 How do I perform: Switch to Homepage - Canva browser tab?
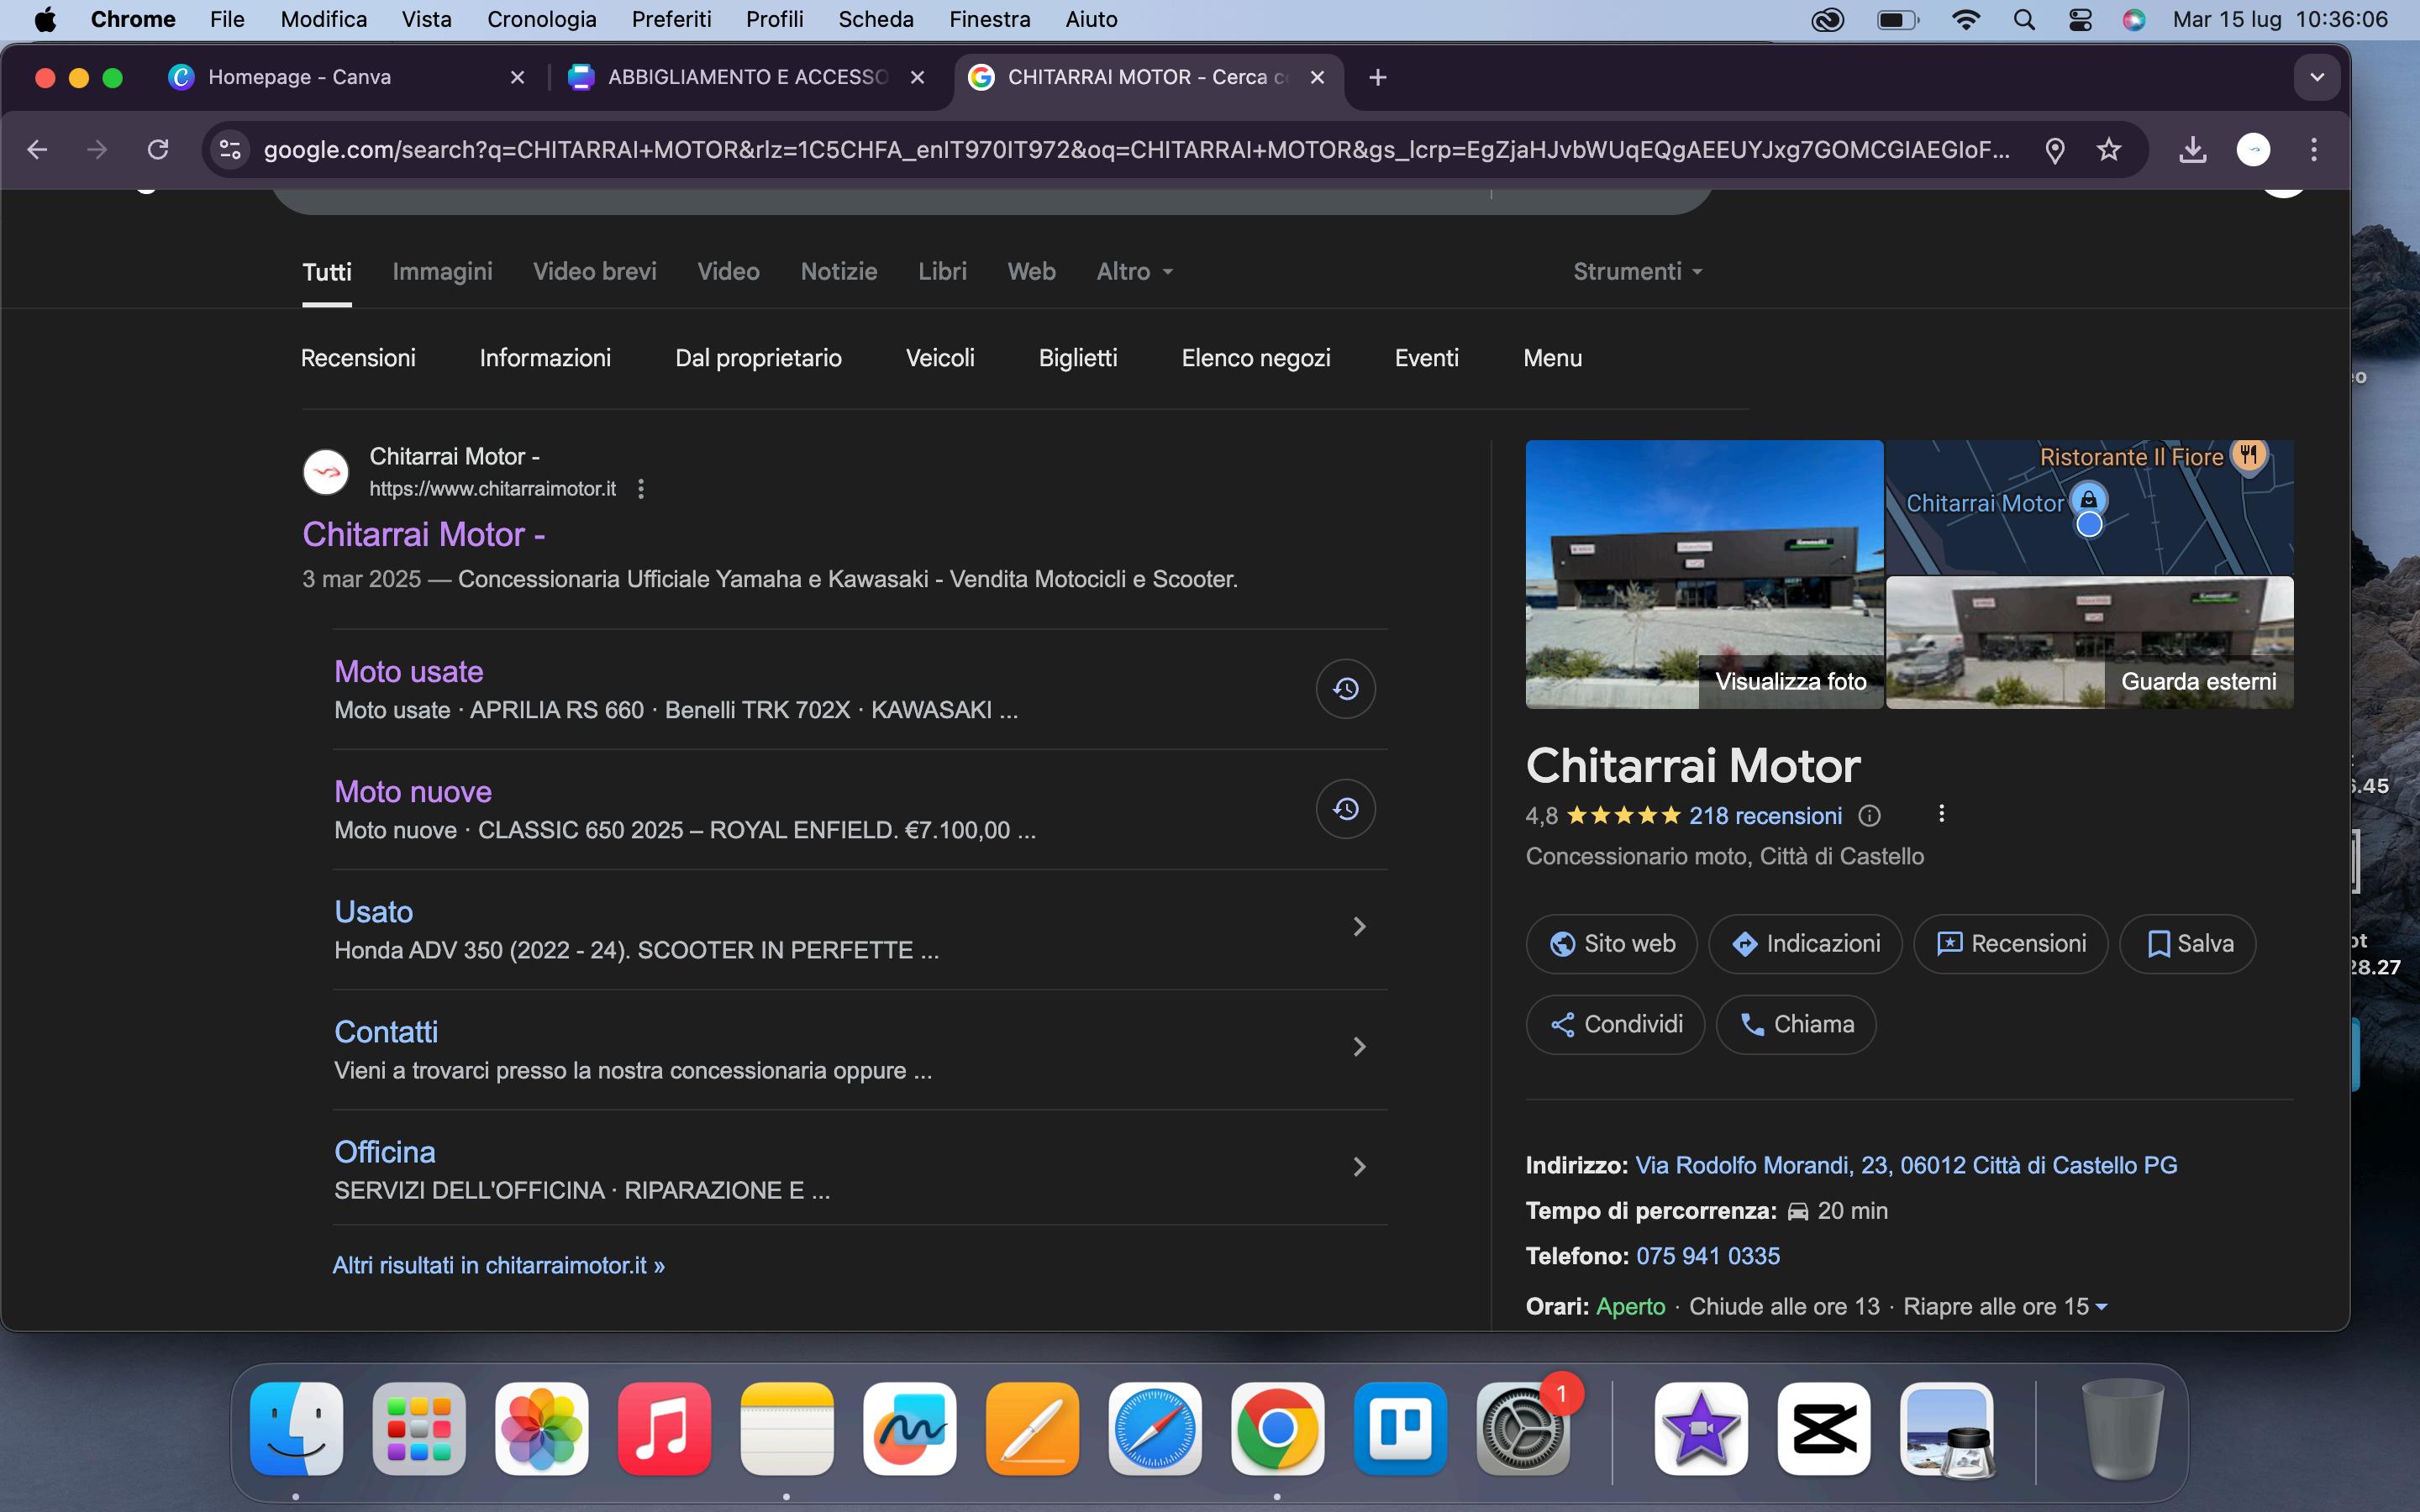point(299,77)
